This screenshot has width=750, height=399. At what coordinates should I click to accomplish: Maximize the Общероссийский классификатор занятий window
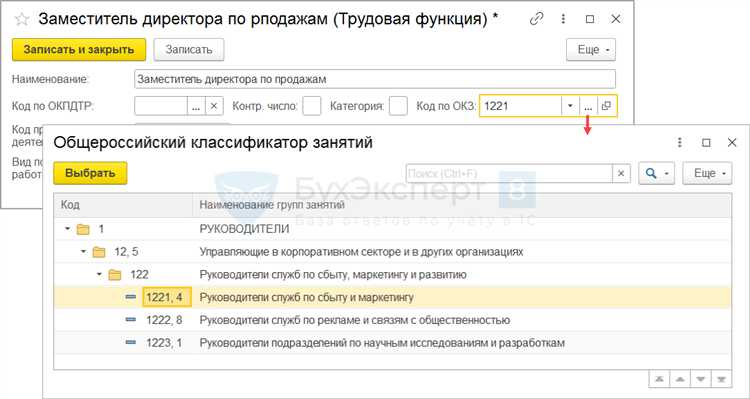706,142
